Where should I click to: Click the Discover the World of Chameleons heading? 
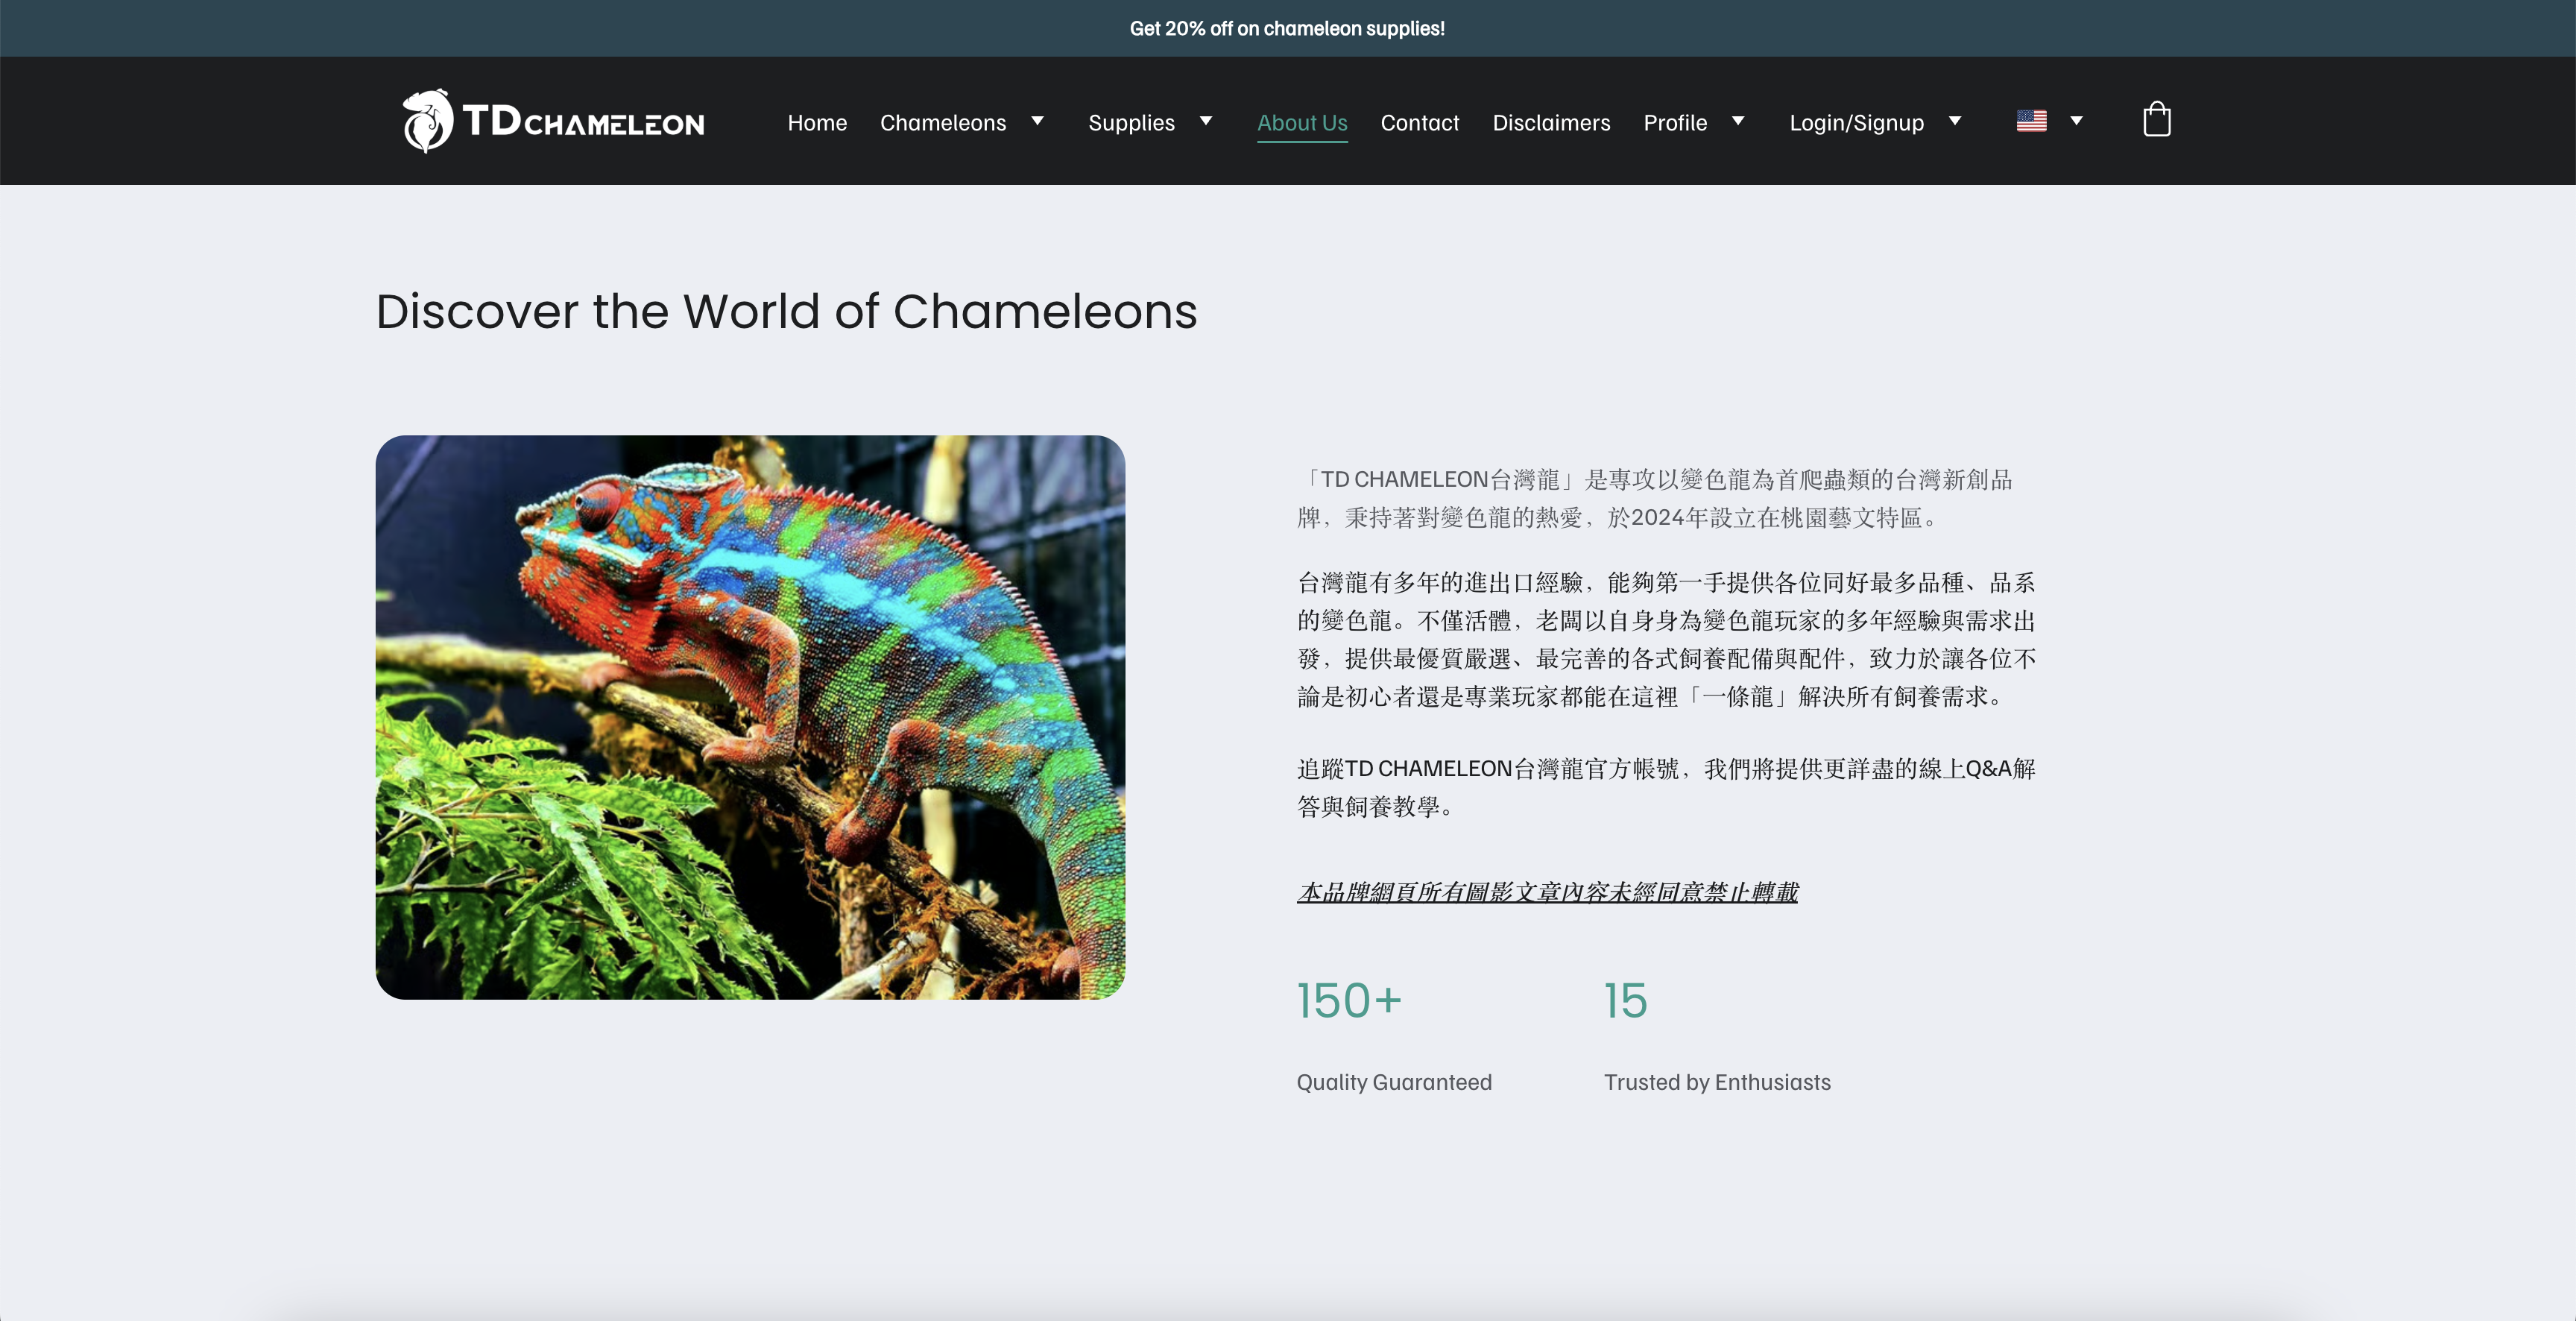pos(786,311)
